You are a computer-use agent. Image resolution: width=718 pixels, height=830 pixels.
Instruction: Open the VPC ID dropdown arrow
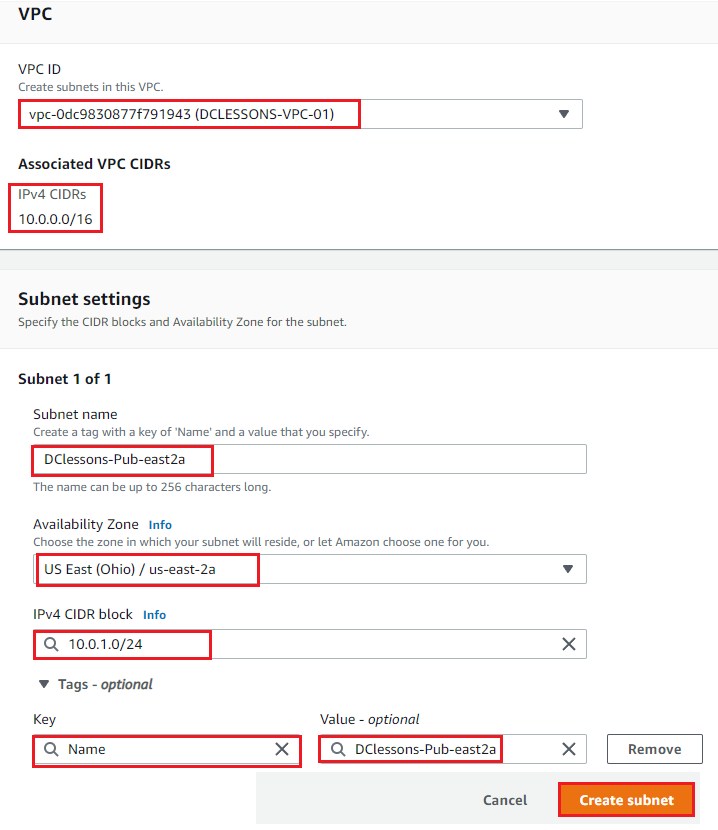564,114
